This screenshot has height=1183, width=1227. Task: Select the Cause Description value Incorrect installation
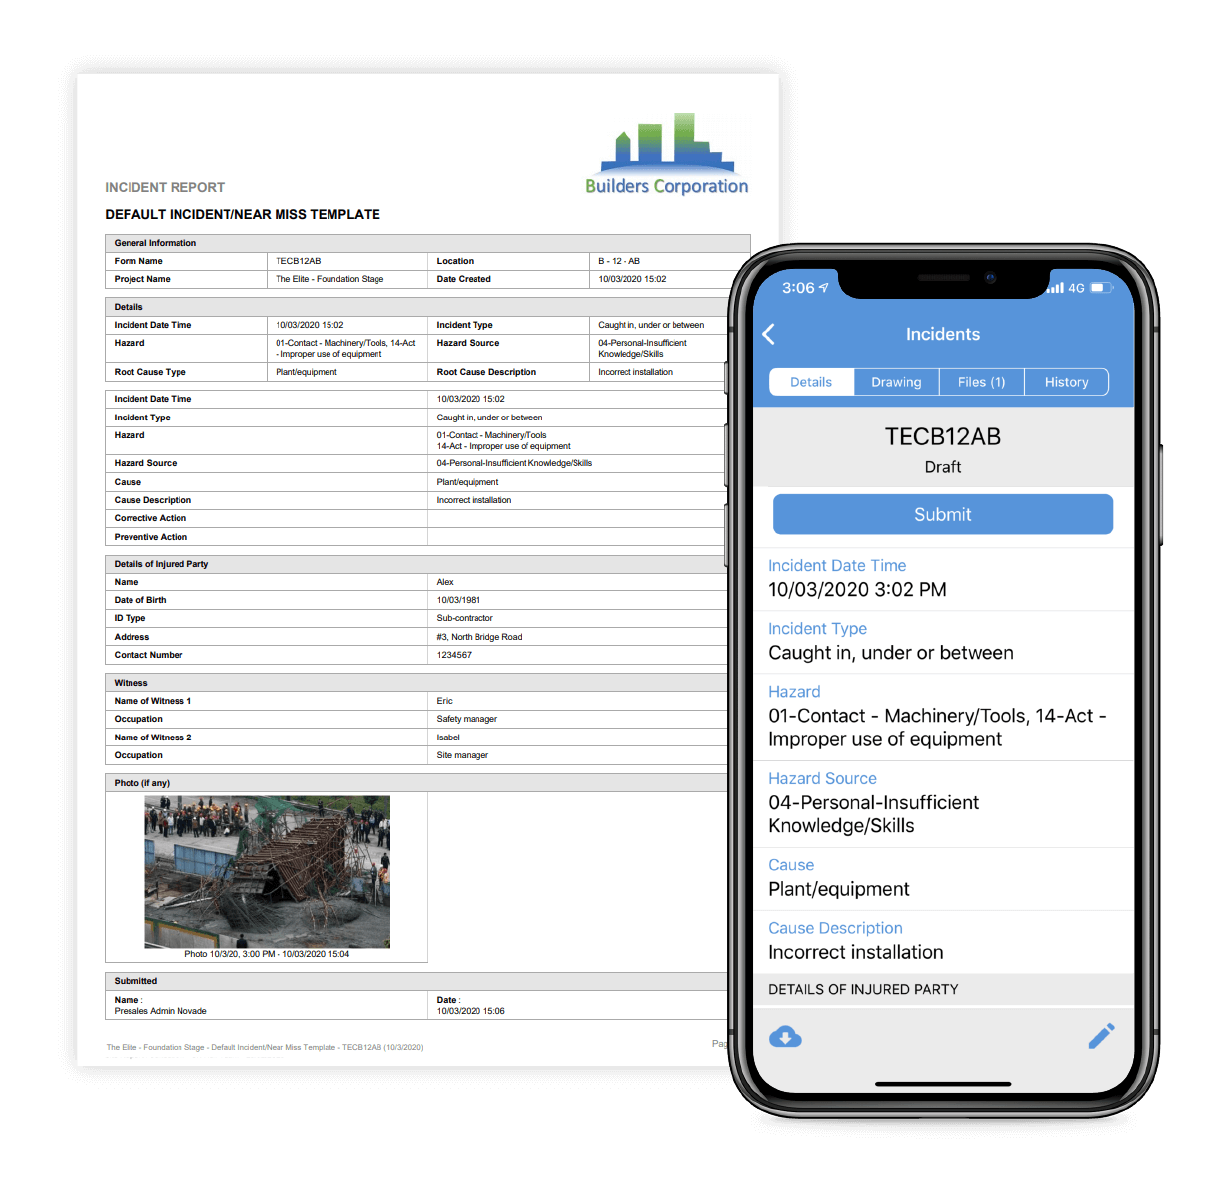(855, 952)
